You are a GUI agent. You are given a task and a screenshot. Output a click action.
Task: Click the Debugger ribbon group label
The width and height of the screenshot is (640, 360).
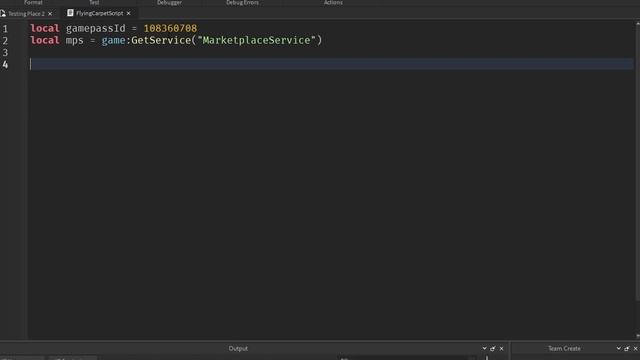coord(169,2)
